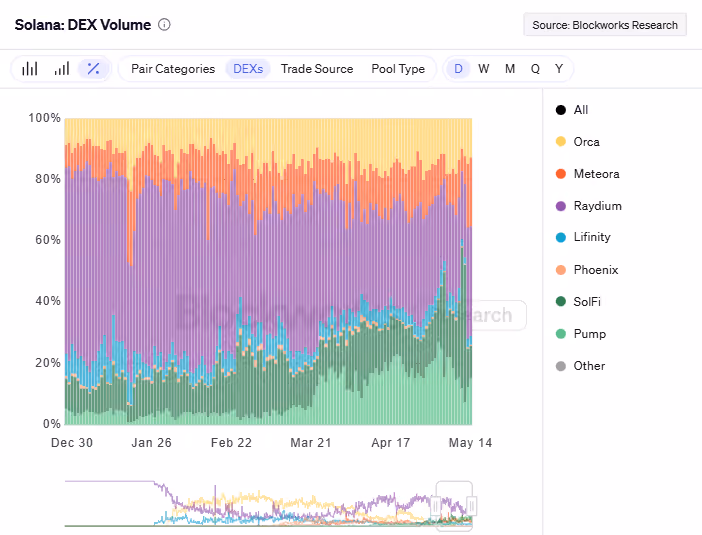Select weekly interval W
This screenshot has height=535, width=702.
pos(484,69)
